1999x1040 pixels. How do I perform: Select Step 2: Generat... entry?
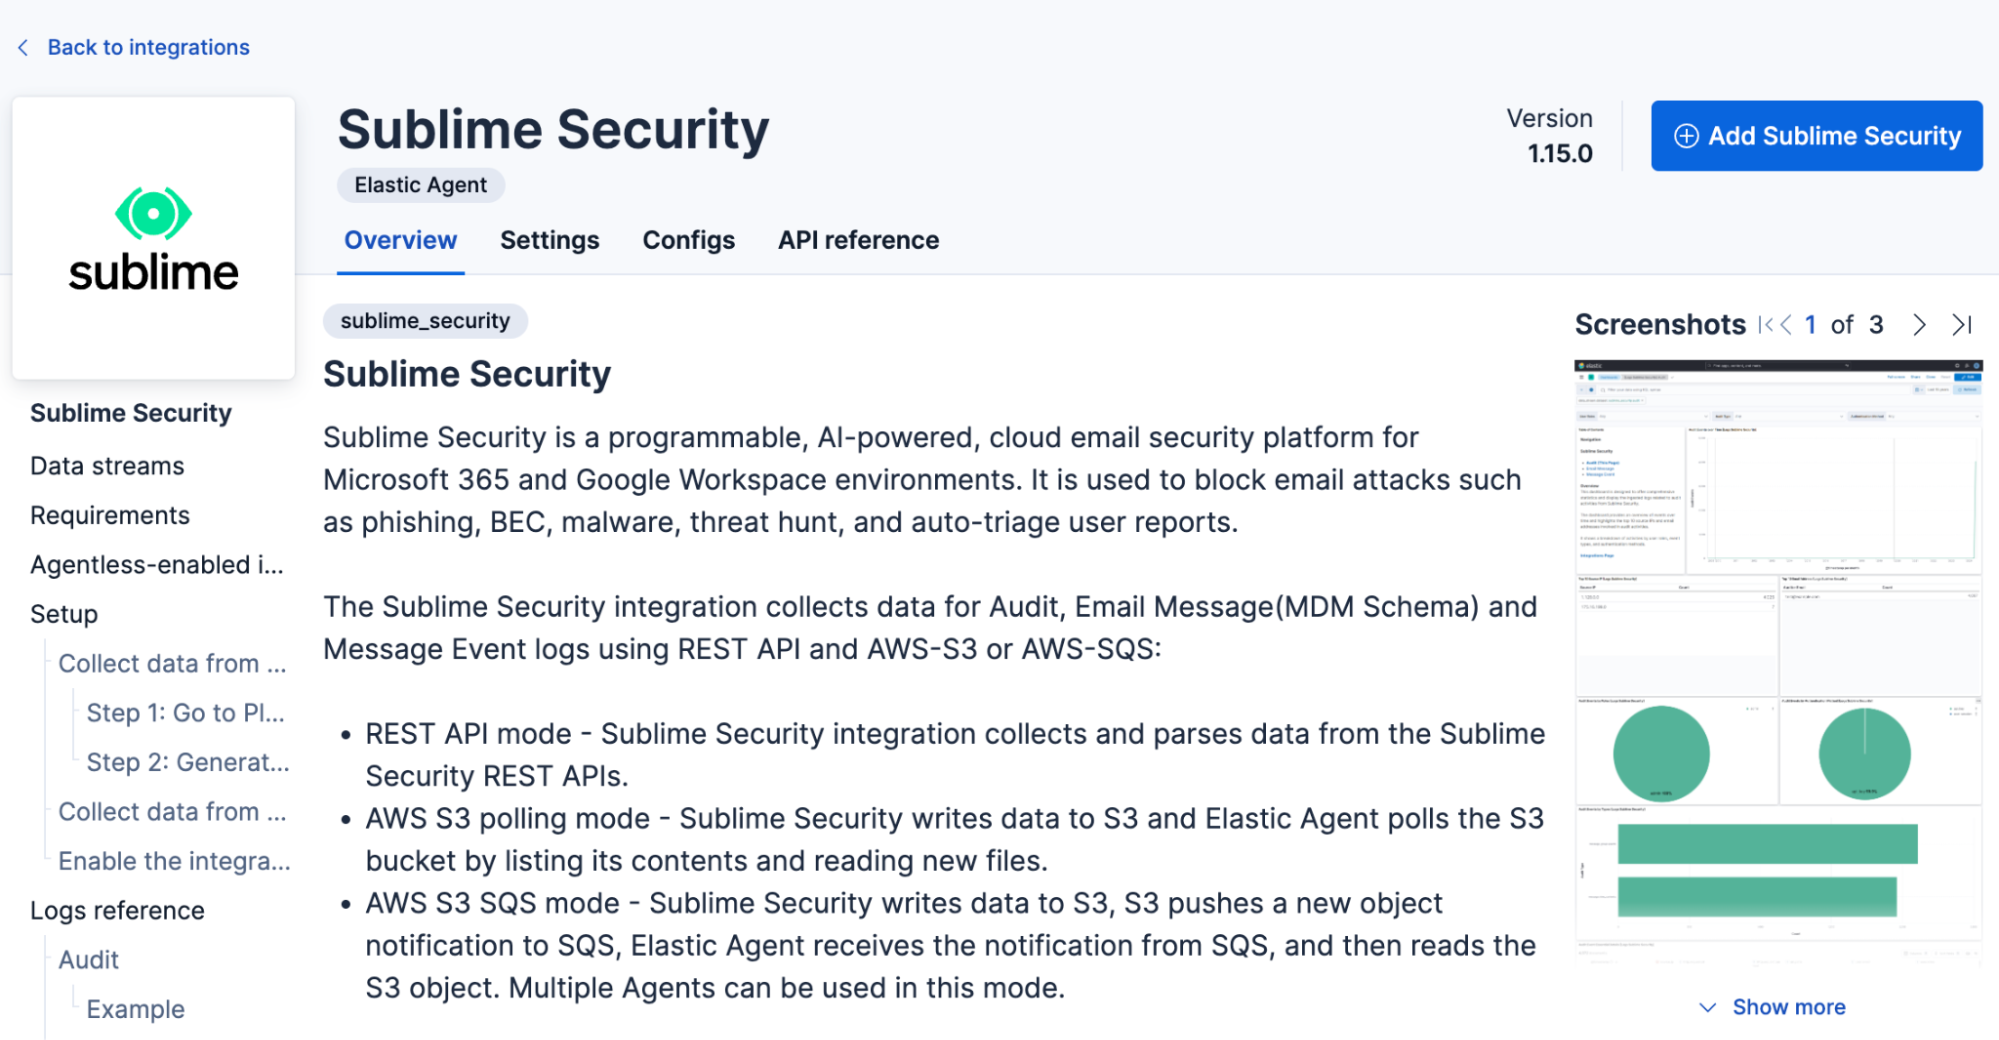(188, 762)
